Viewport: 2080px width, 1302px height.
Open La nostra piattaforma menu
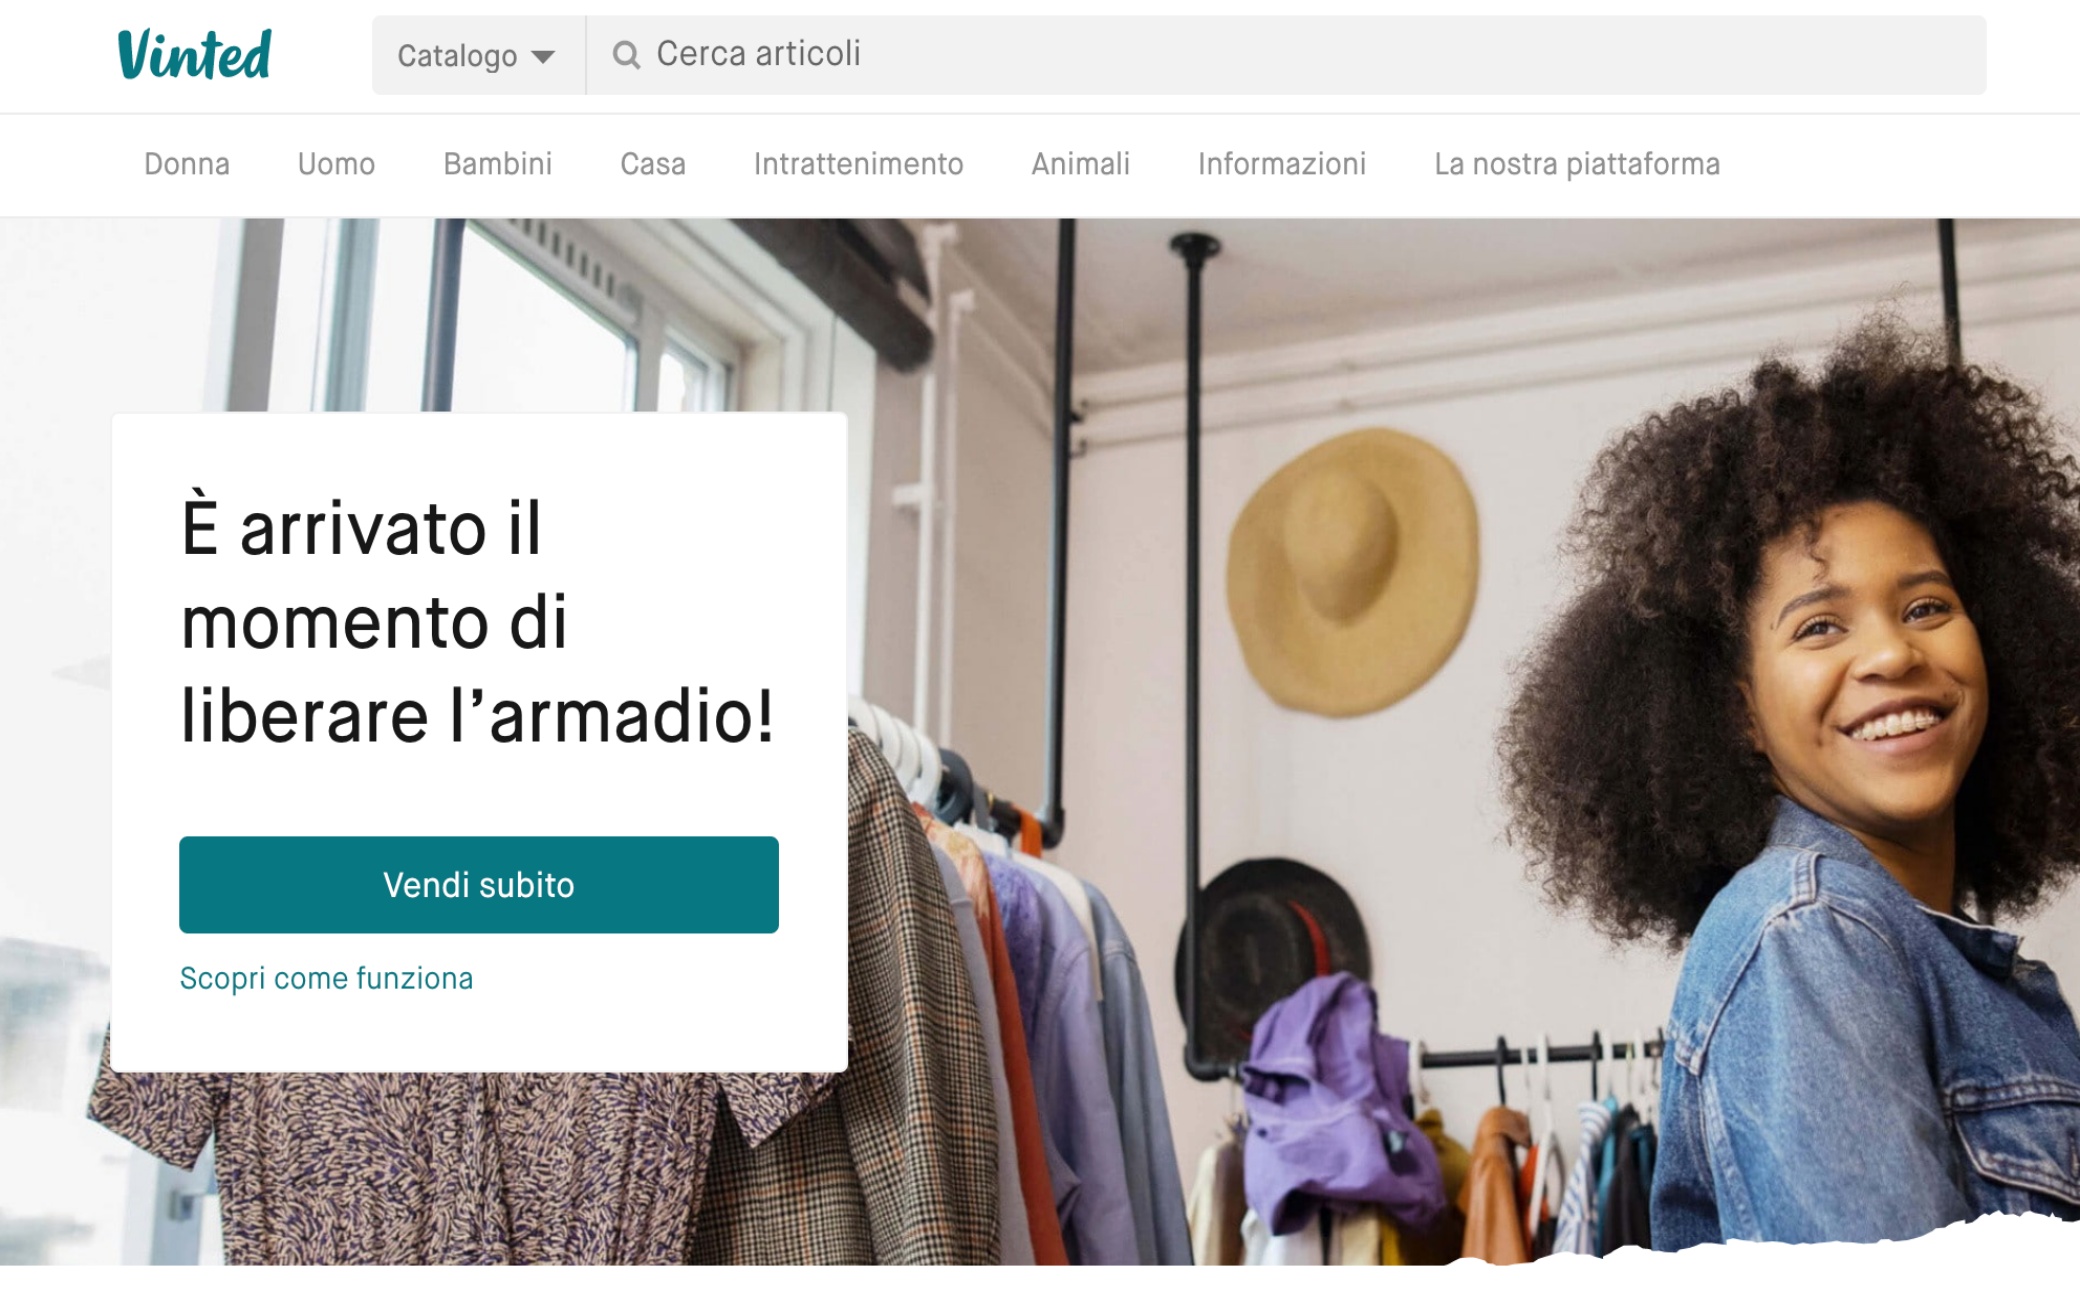coord(1577,164)
